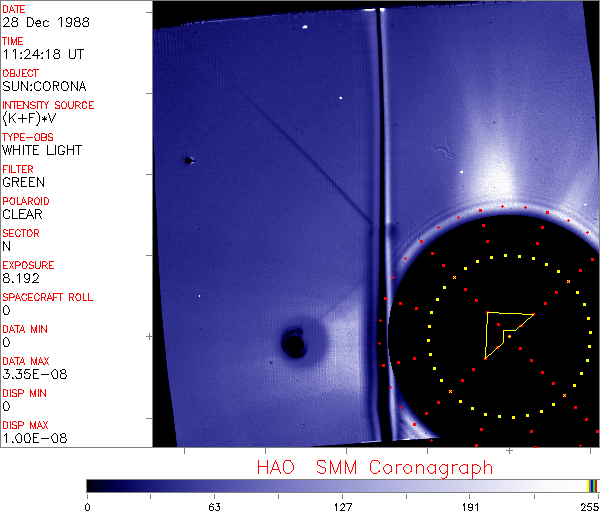Viewport: 600px width, 512px height.
Task: Click the saturated color stripes at colorbar end
Action: pyautogui.click(x=592, y=486)
